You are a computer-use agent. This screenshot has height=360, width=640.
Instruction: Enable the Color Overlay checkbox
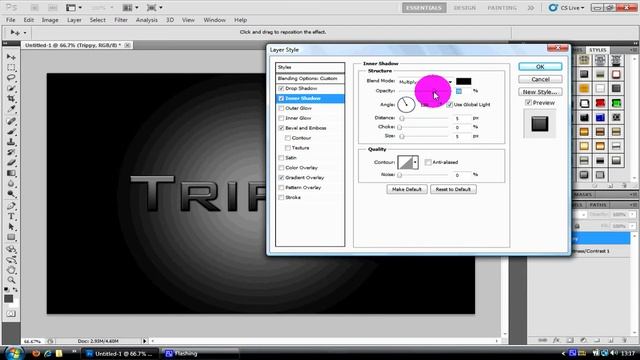click(x=281, y=168)
